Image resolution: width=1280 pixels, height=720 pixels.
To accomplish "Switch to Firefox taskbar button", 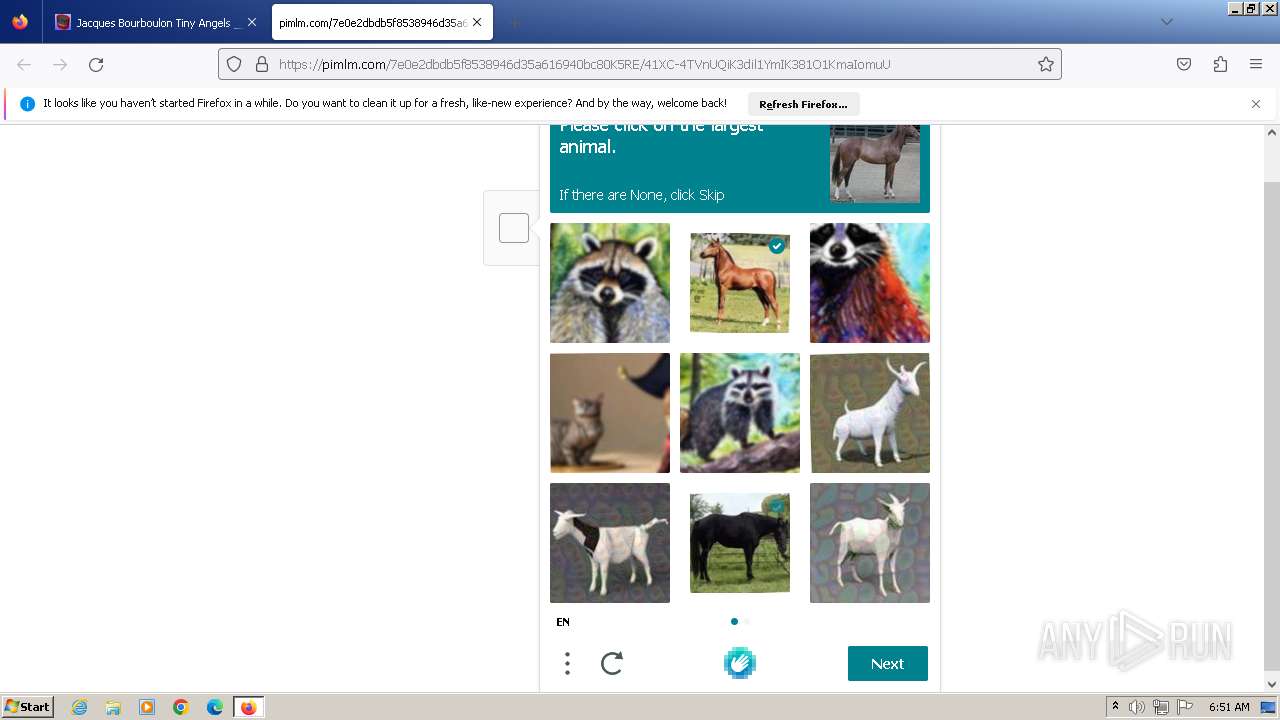I will (x=249, y=707).
